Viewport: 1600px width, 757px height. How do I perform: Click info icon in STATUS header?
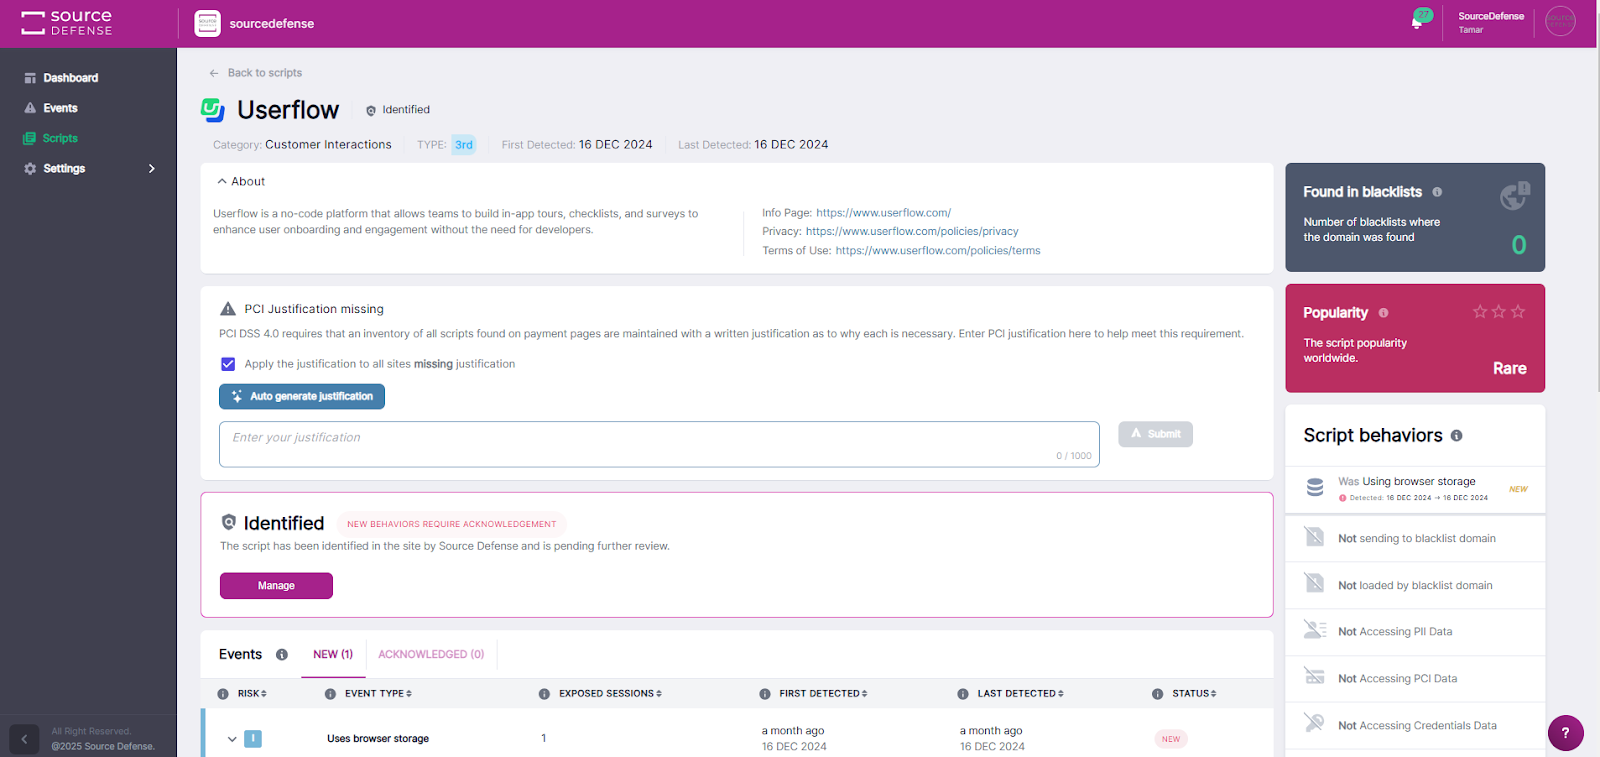pos(1157,694)
